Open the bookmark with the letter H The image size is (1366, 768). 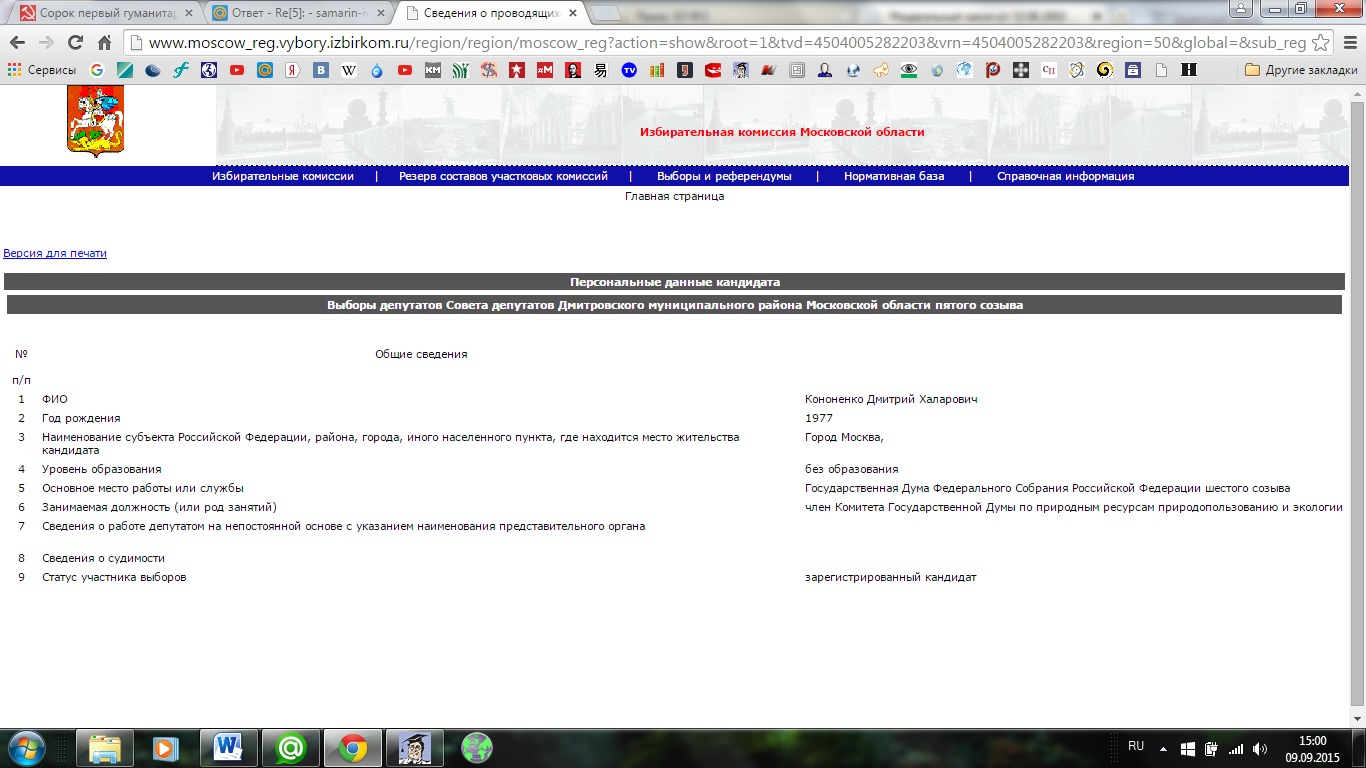pyautogui.click(x=1189, y=70)
